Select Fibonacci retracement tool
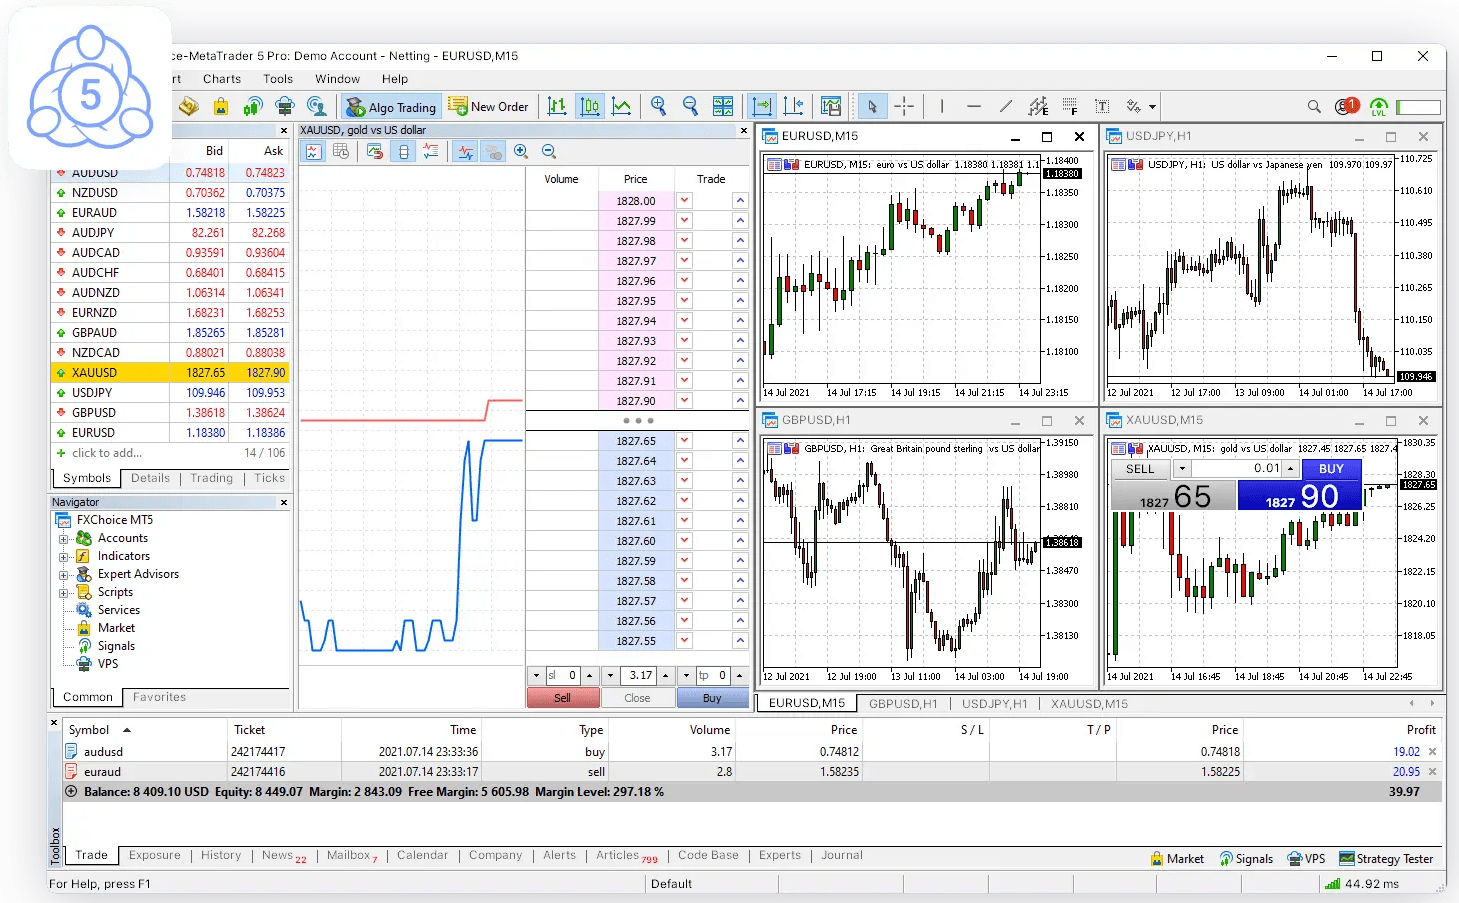 pos(1070,106)
